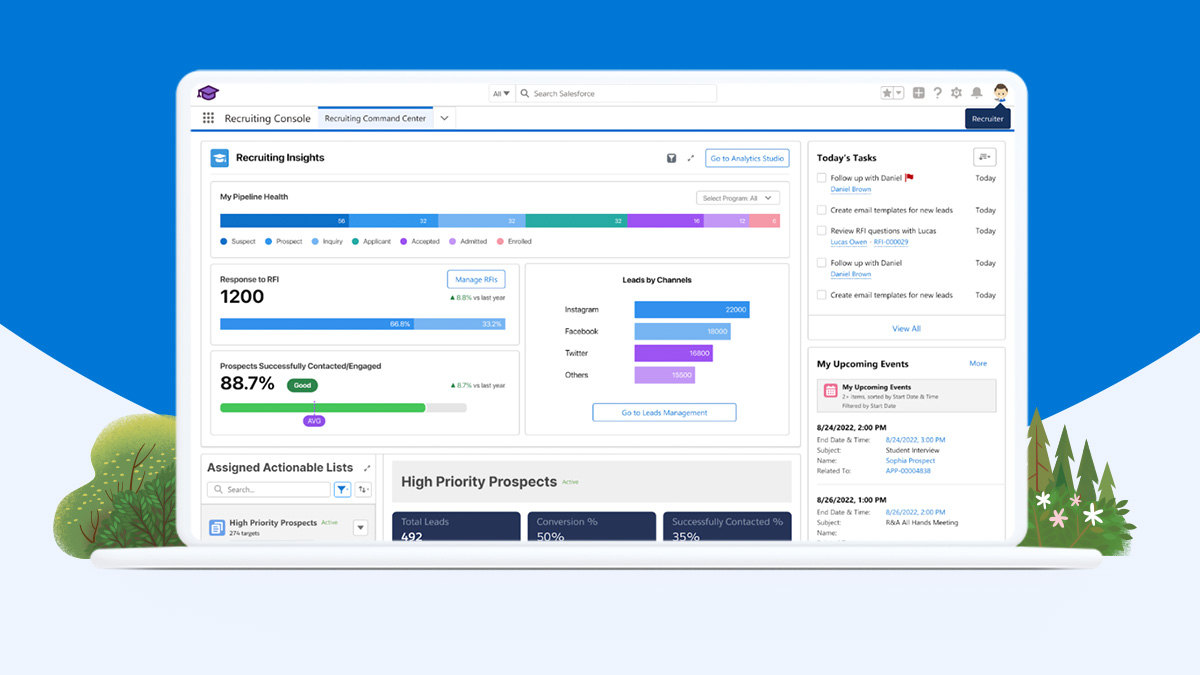This screenshot has height=675, width=1200.
Task: Check Review RFI questions with Lucas
Action: (822, 230)
